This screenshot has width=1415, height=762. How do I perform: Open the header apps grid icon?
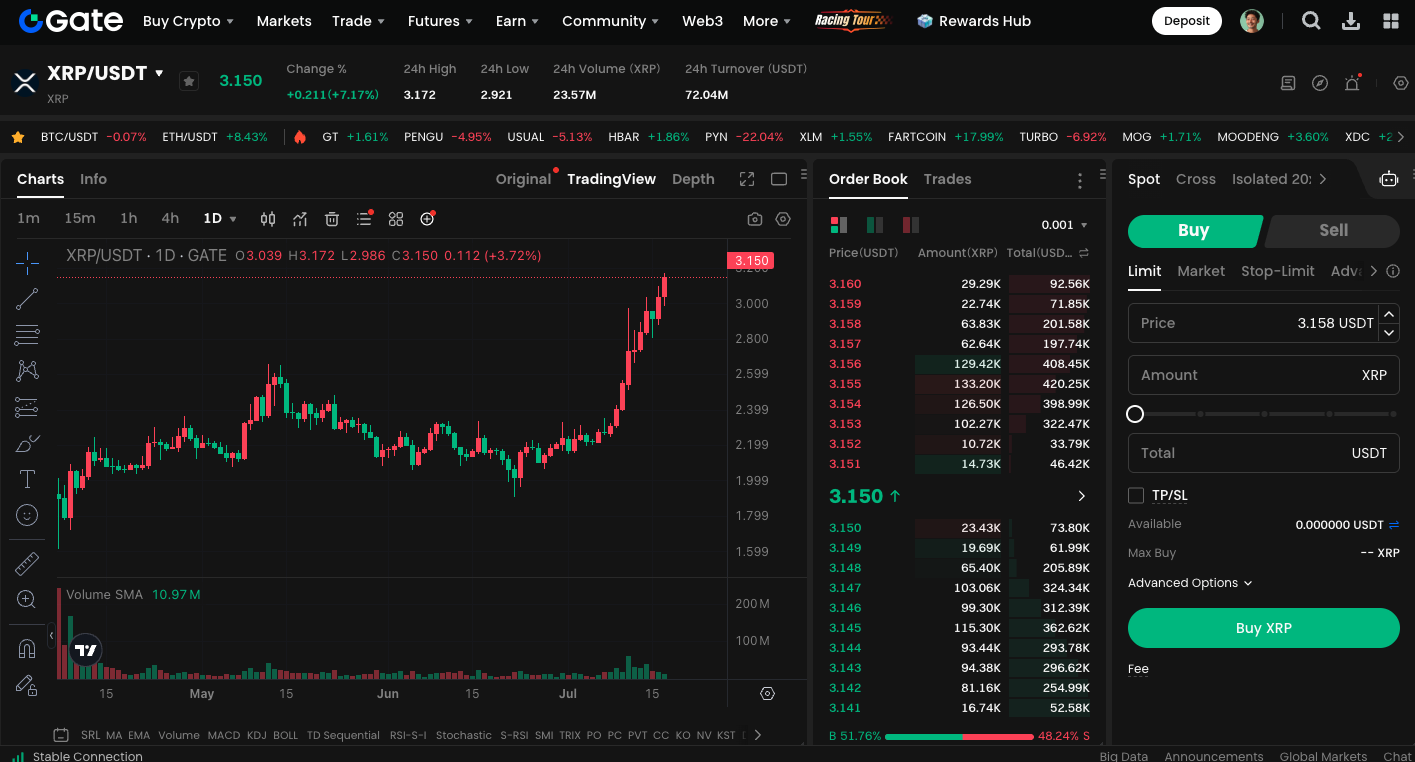click(1391, 21)
